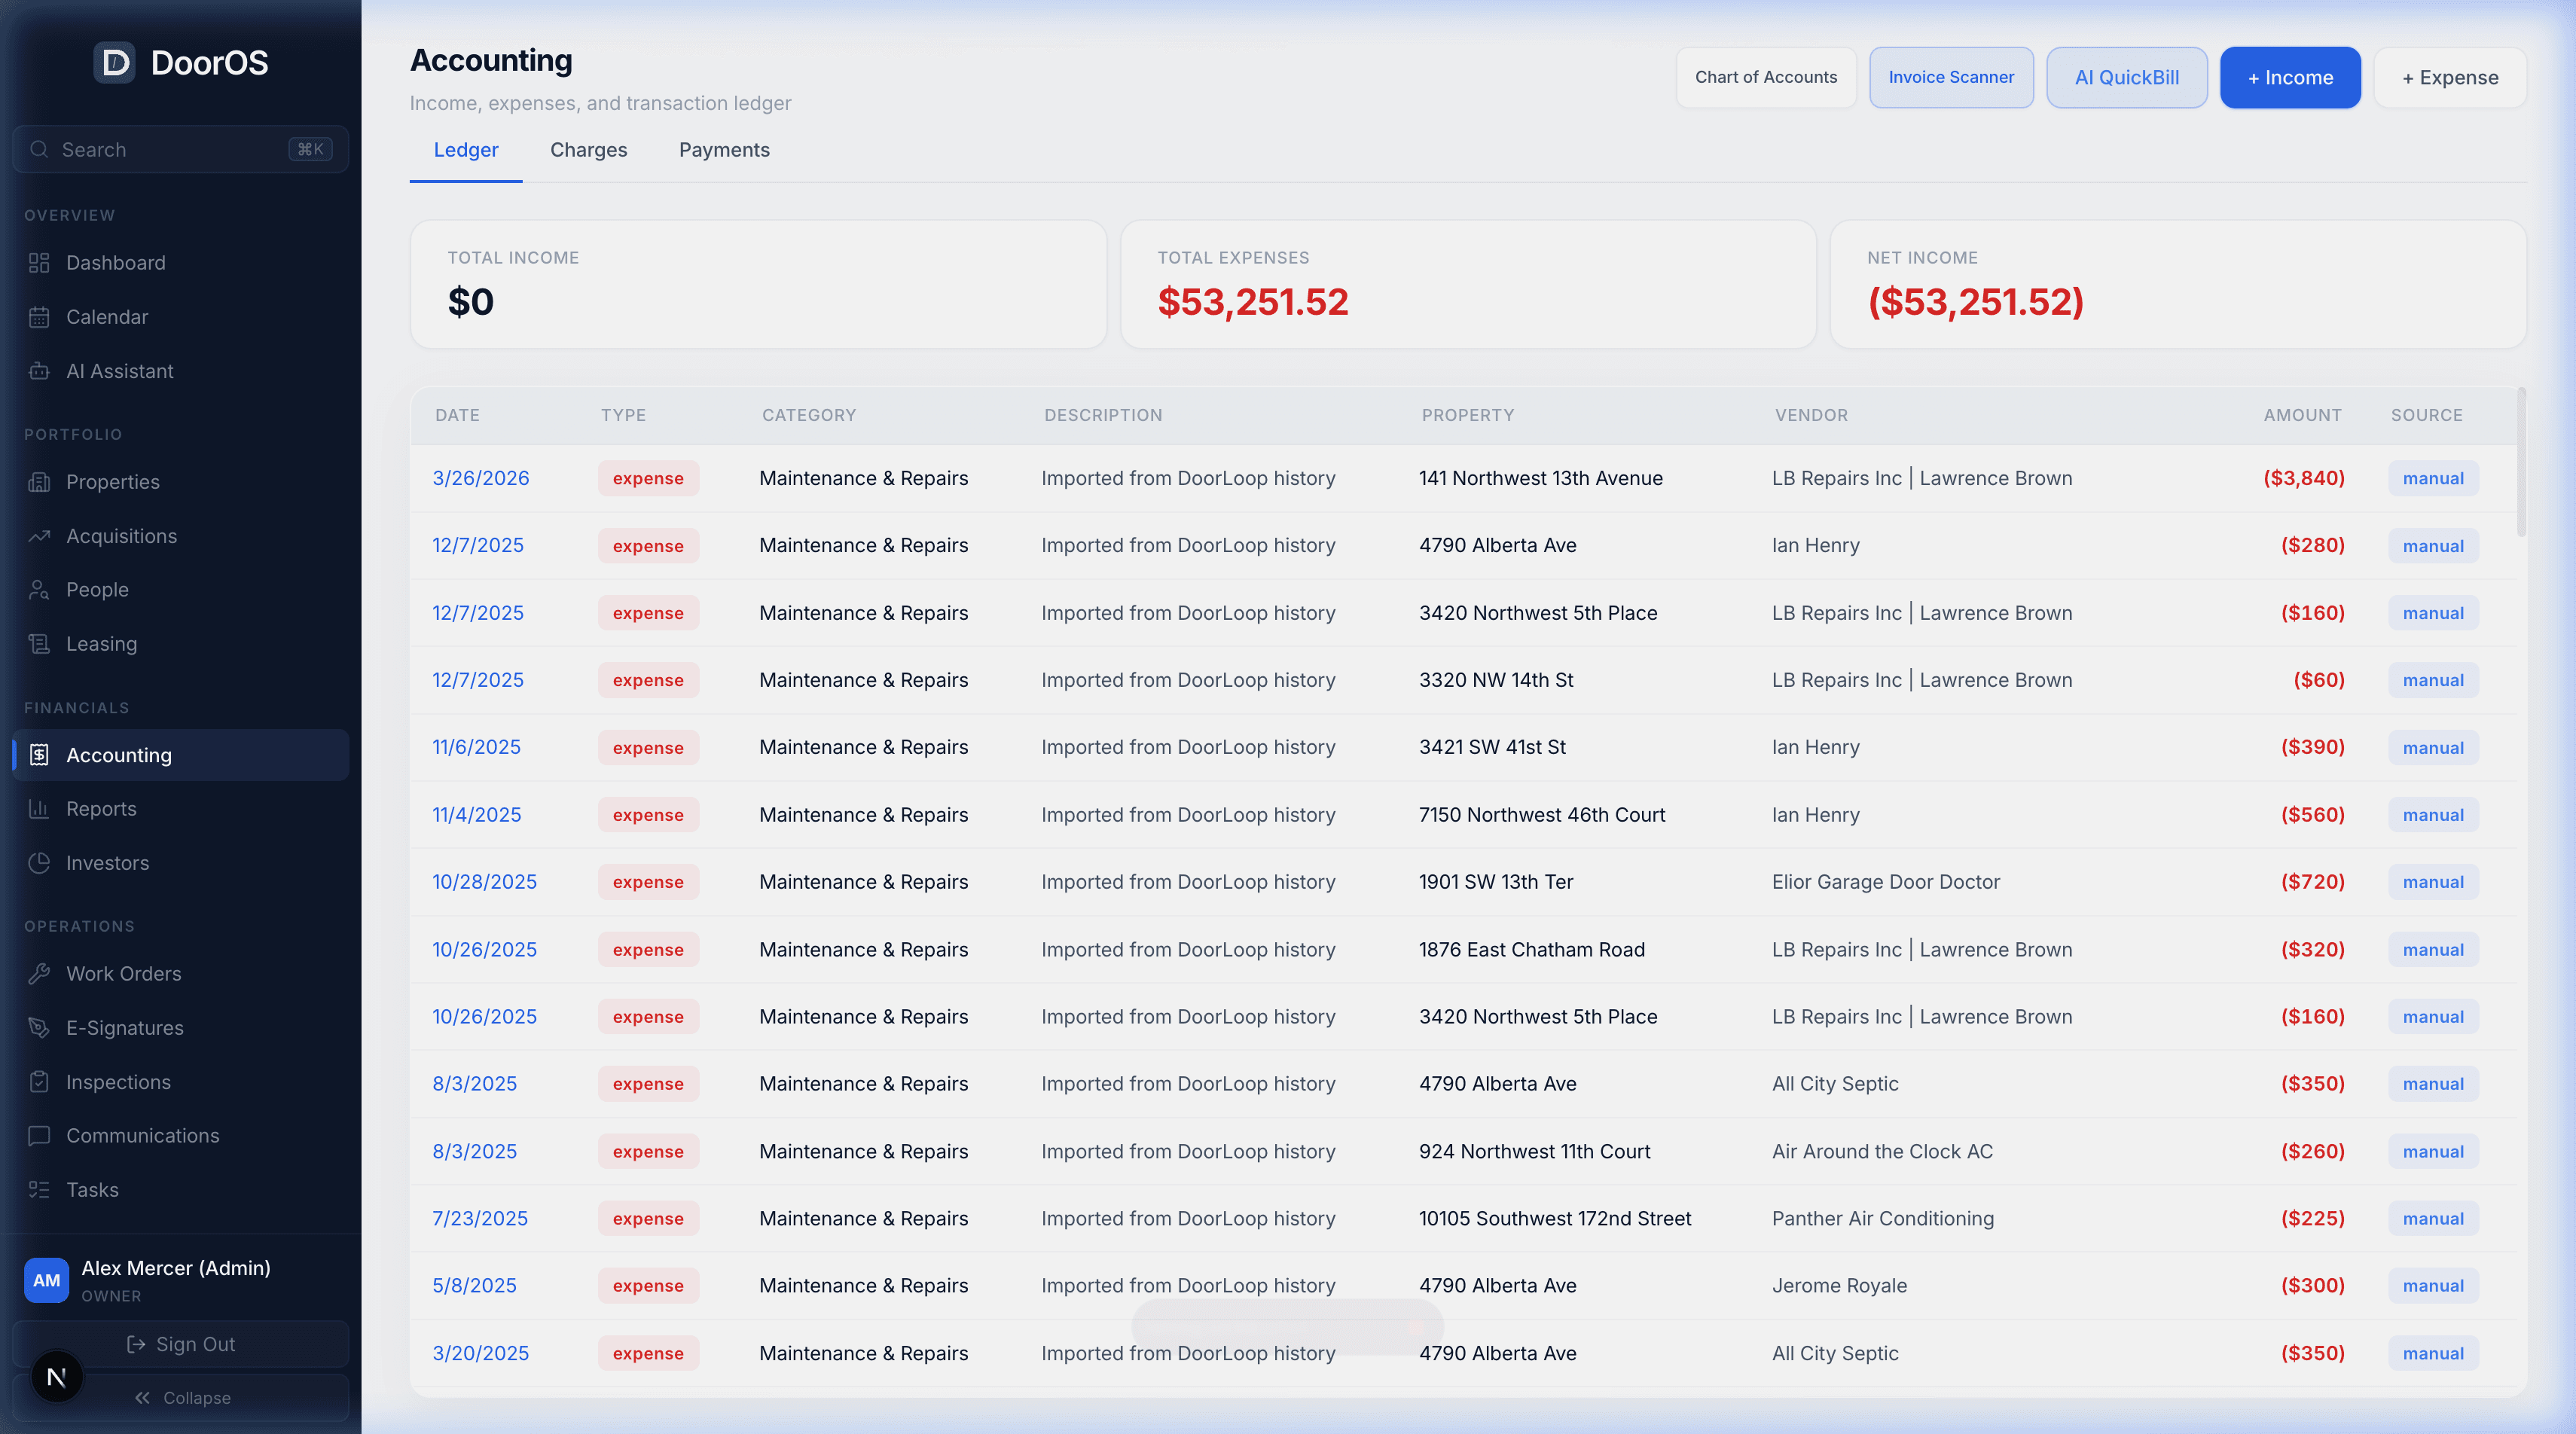Image resolution: width=2576 pixels, height=1434 pixels.
Task: Click the ($3,840) amount cell
Action: pyautogui.click(x=2304, y=479)
